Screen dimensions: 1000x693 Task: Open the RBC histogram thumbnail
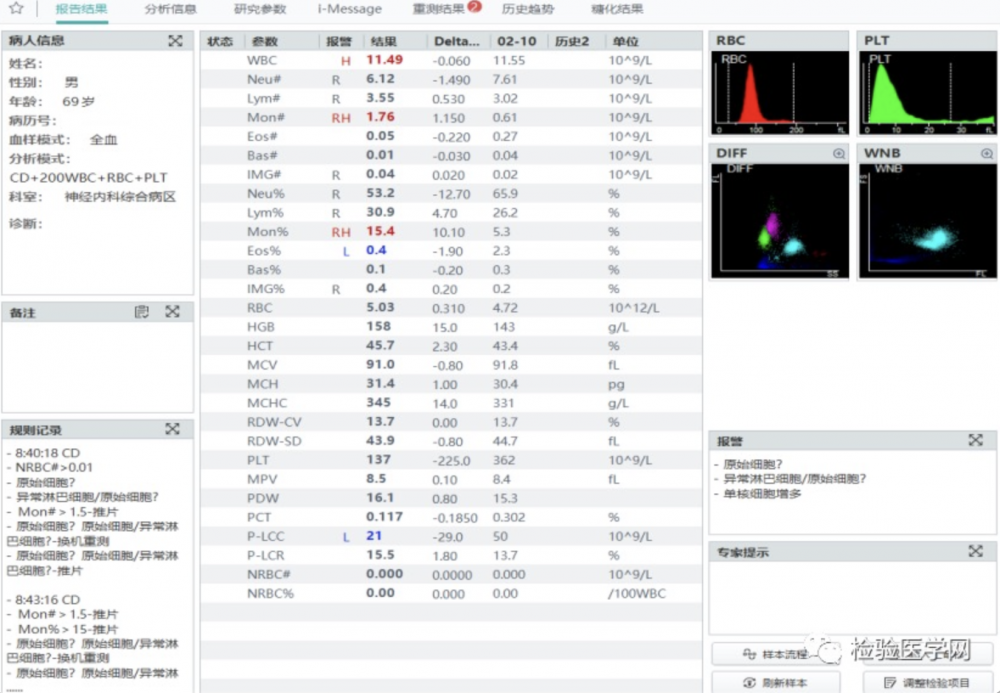779,92
